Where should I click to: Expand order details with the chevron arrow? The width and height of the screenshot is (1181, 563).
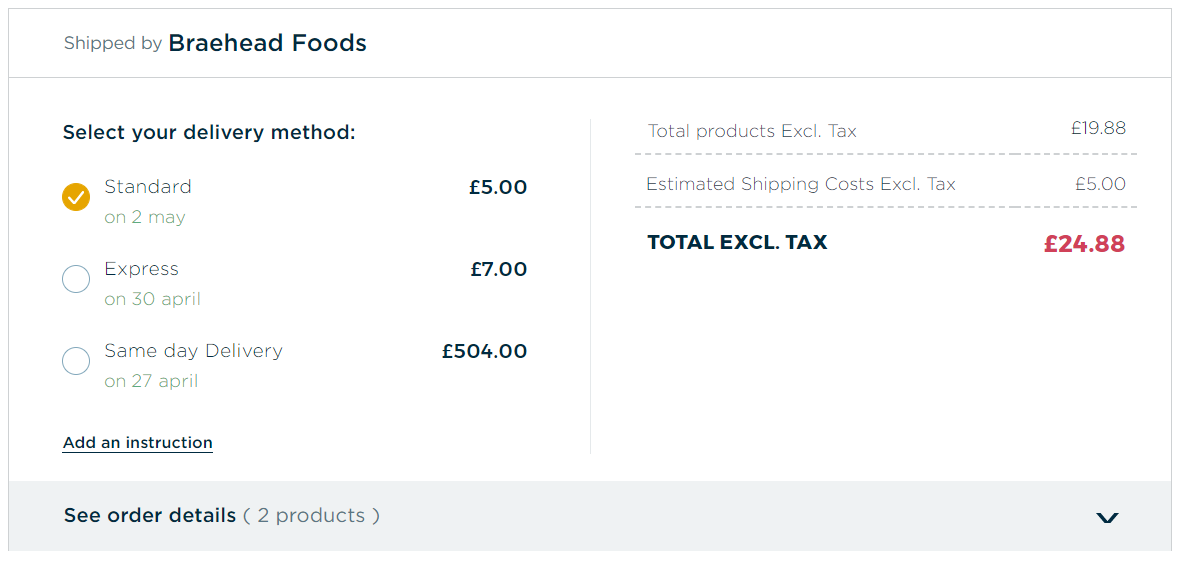[1107, 517]
